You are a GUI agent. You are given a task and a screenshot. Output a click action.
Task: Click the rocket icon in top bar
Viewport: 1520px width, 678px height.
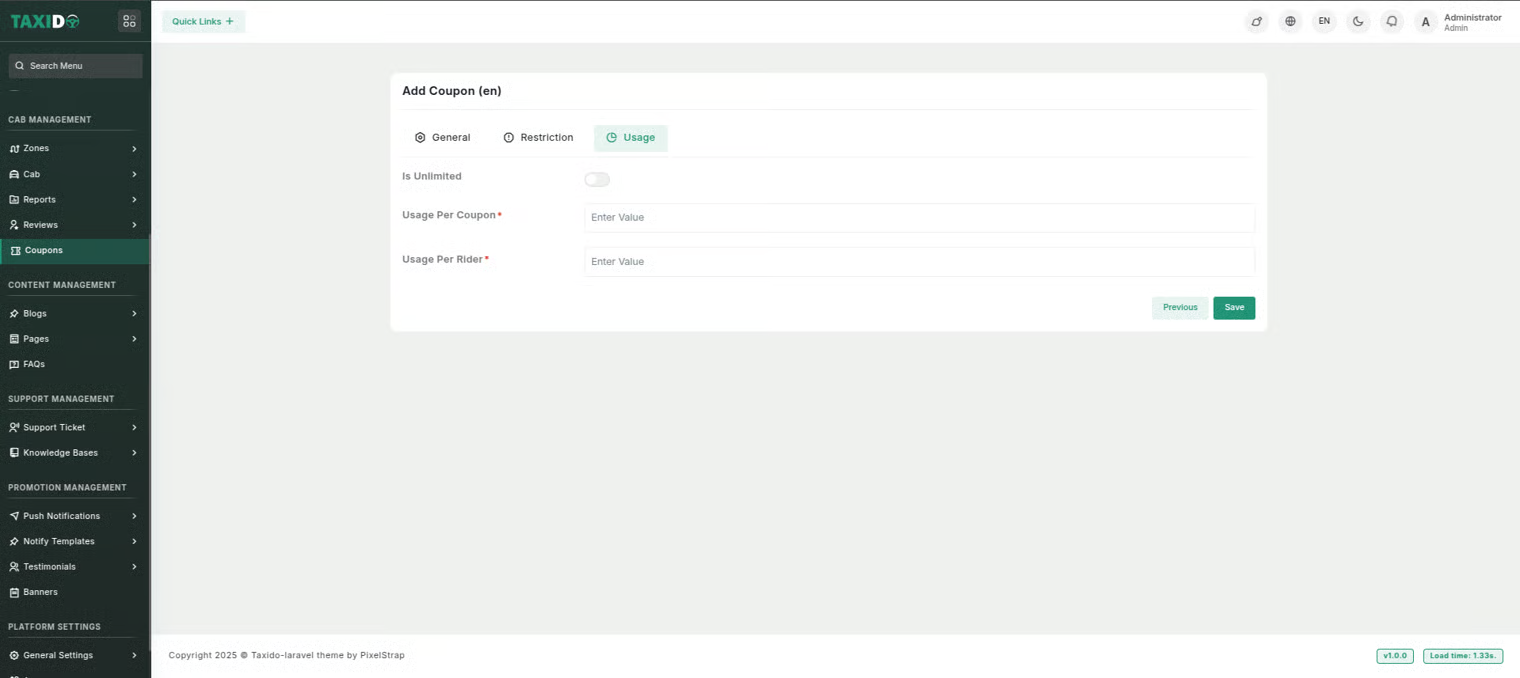(x=1256, y=21)
